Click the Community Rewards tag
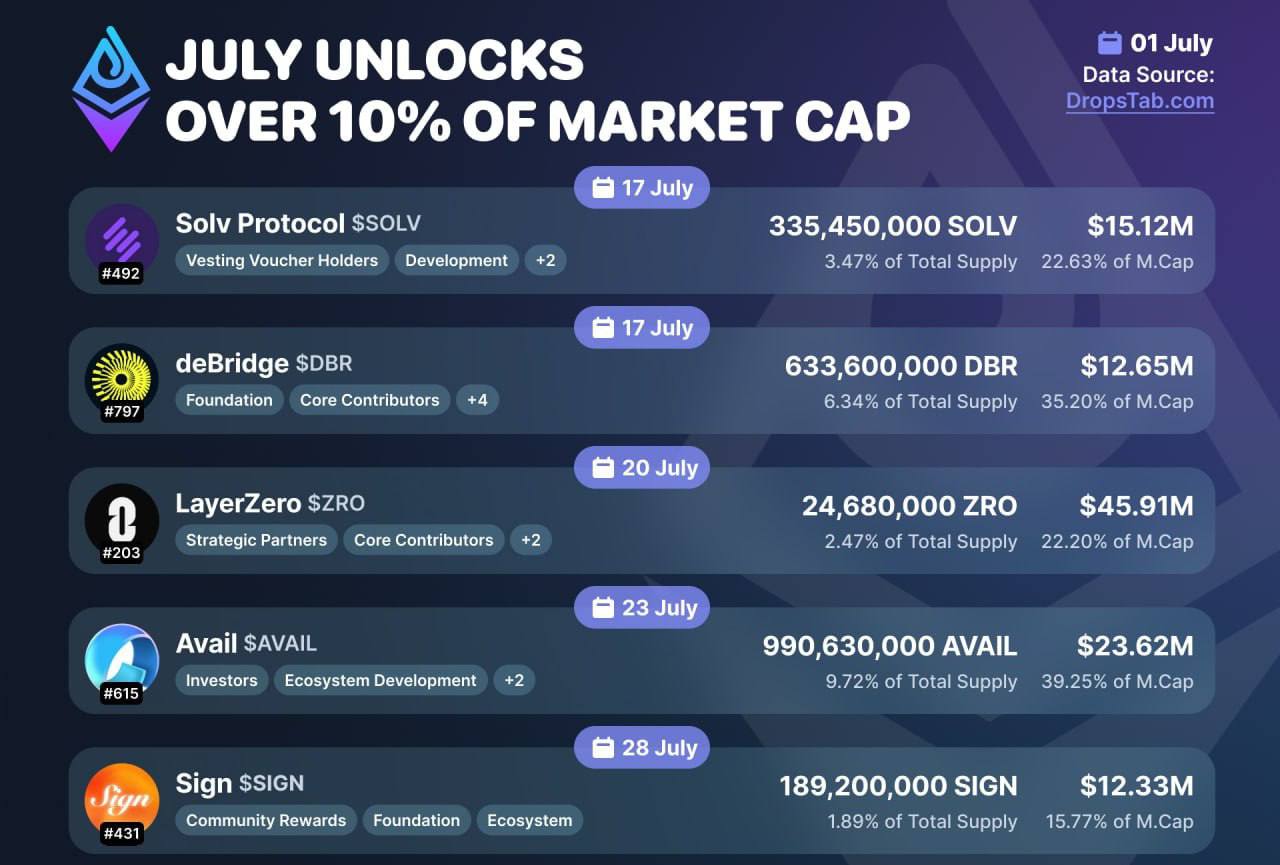The width and height of the screenshot is (1280, 865). click(266, 820)
